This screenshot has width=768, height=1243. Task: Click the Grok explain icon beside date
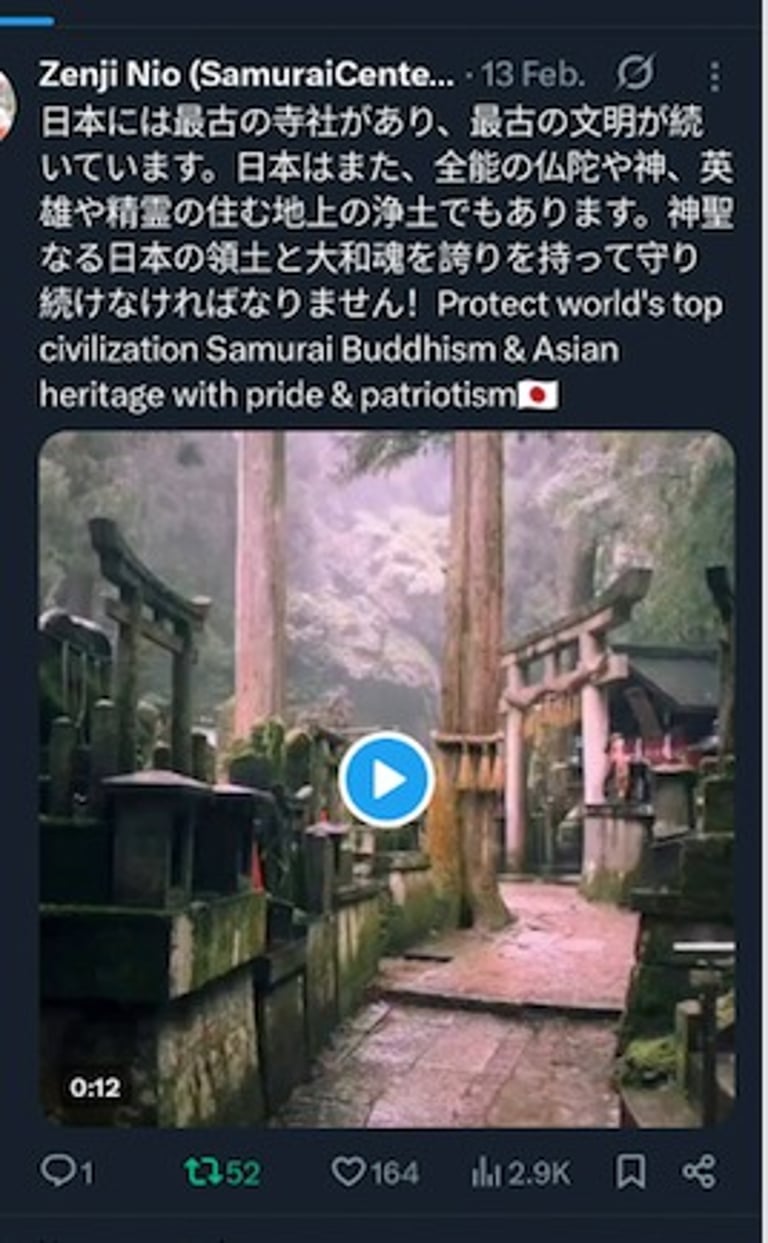635,72
